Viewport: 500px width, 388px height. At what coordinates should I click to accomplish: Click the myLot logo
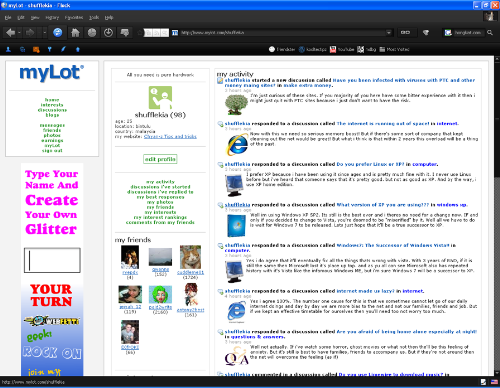[x=52, y=73]
